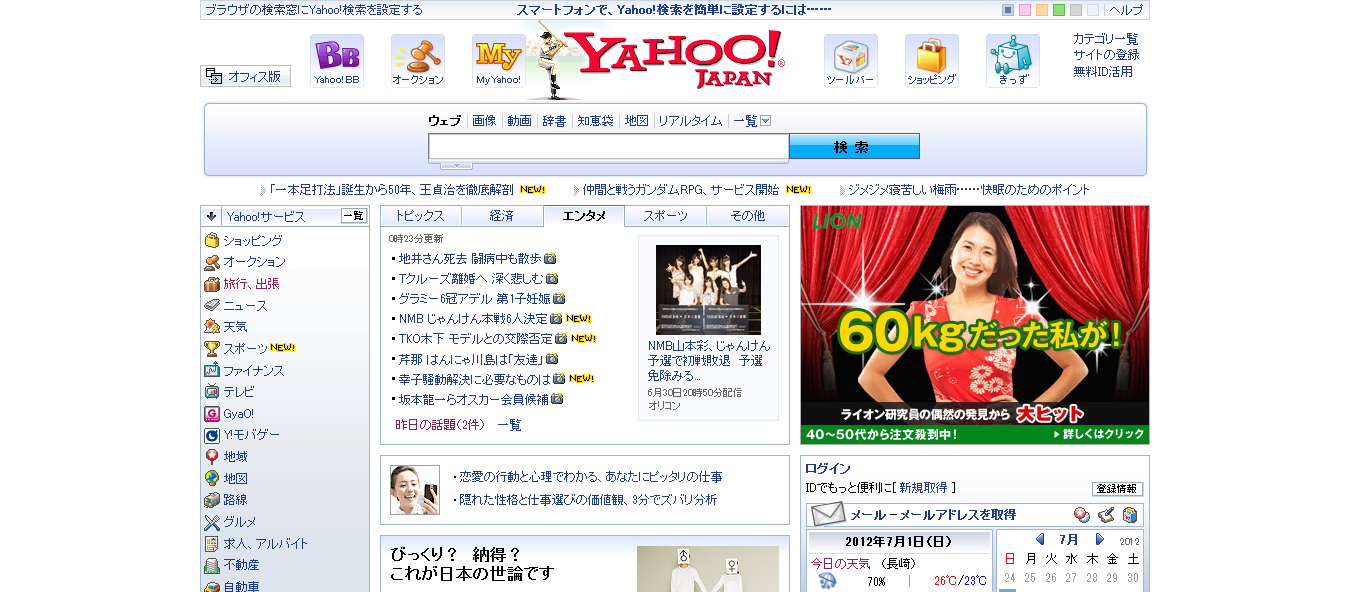Go to previous month in calendar
Viewport: 1349px width, 592px height.
(x=1040, y=539)
